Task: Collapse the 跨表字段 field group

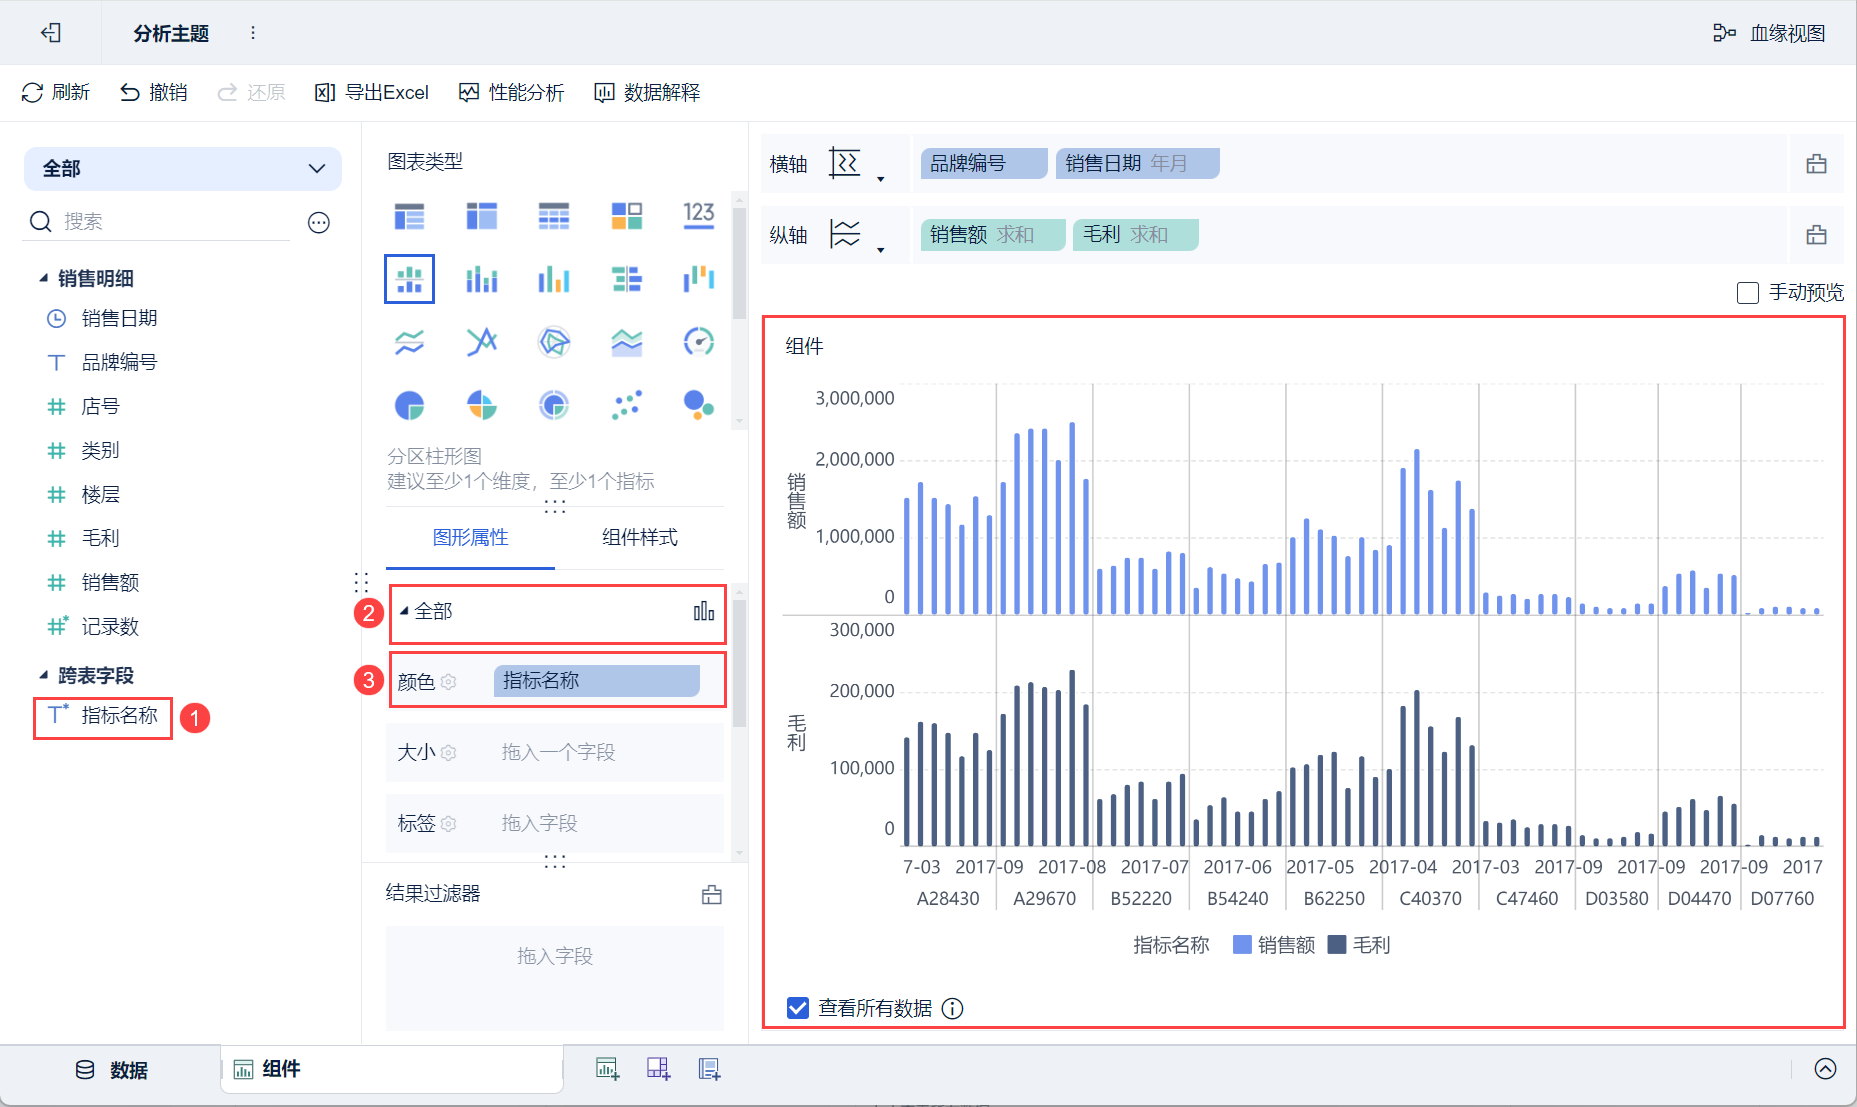Action: pos(43,676)
